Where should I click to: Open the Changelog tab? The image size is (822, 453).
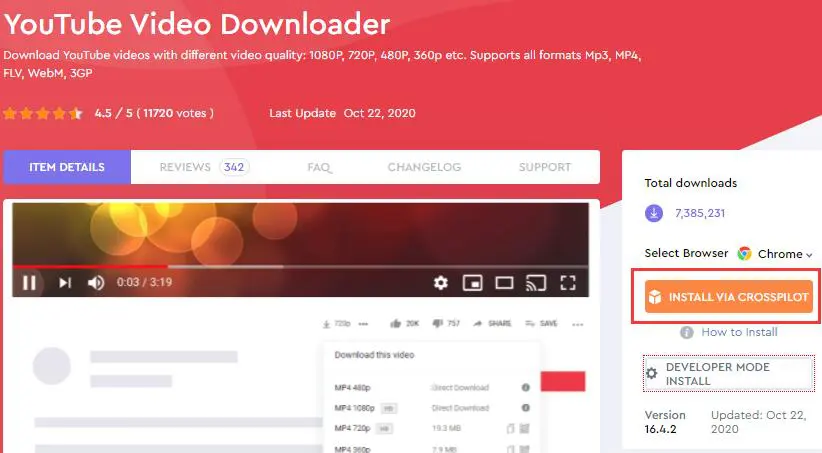(x=424, y=167)
